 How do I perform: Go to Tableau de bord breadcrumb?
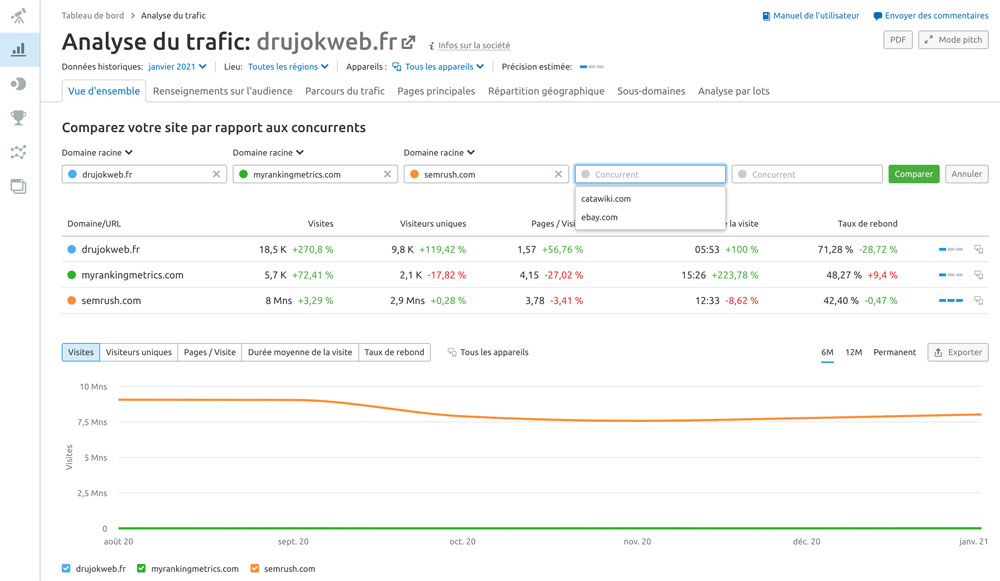93,15
